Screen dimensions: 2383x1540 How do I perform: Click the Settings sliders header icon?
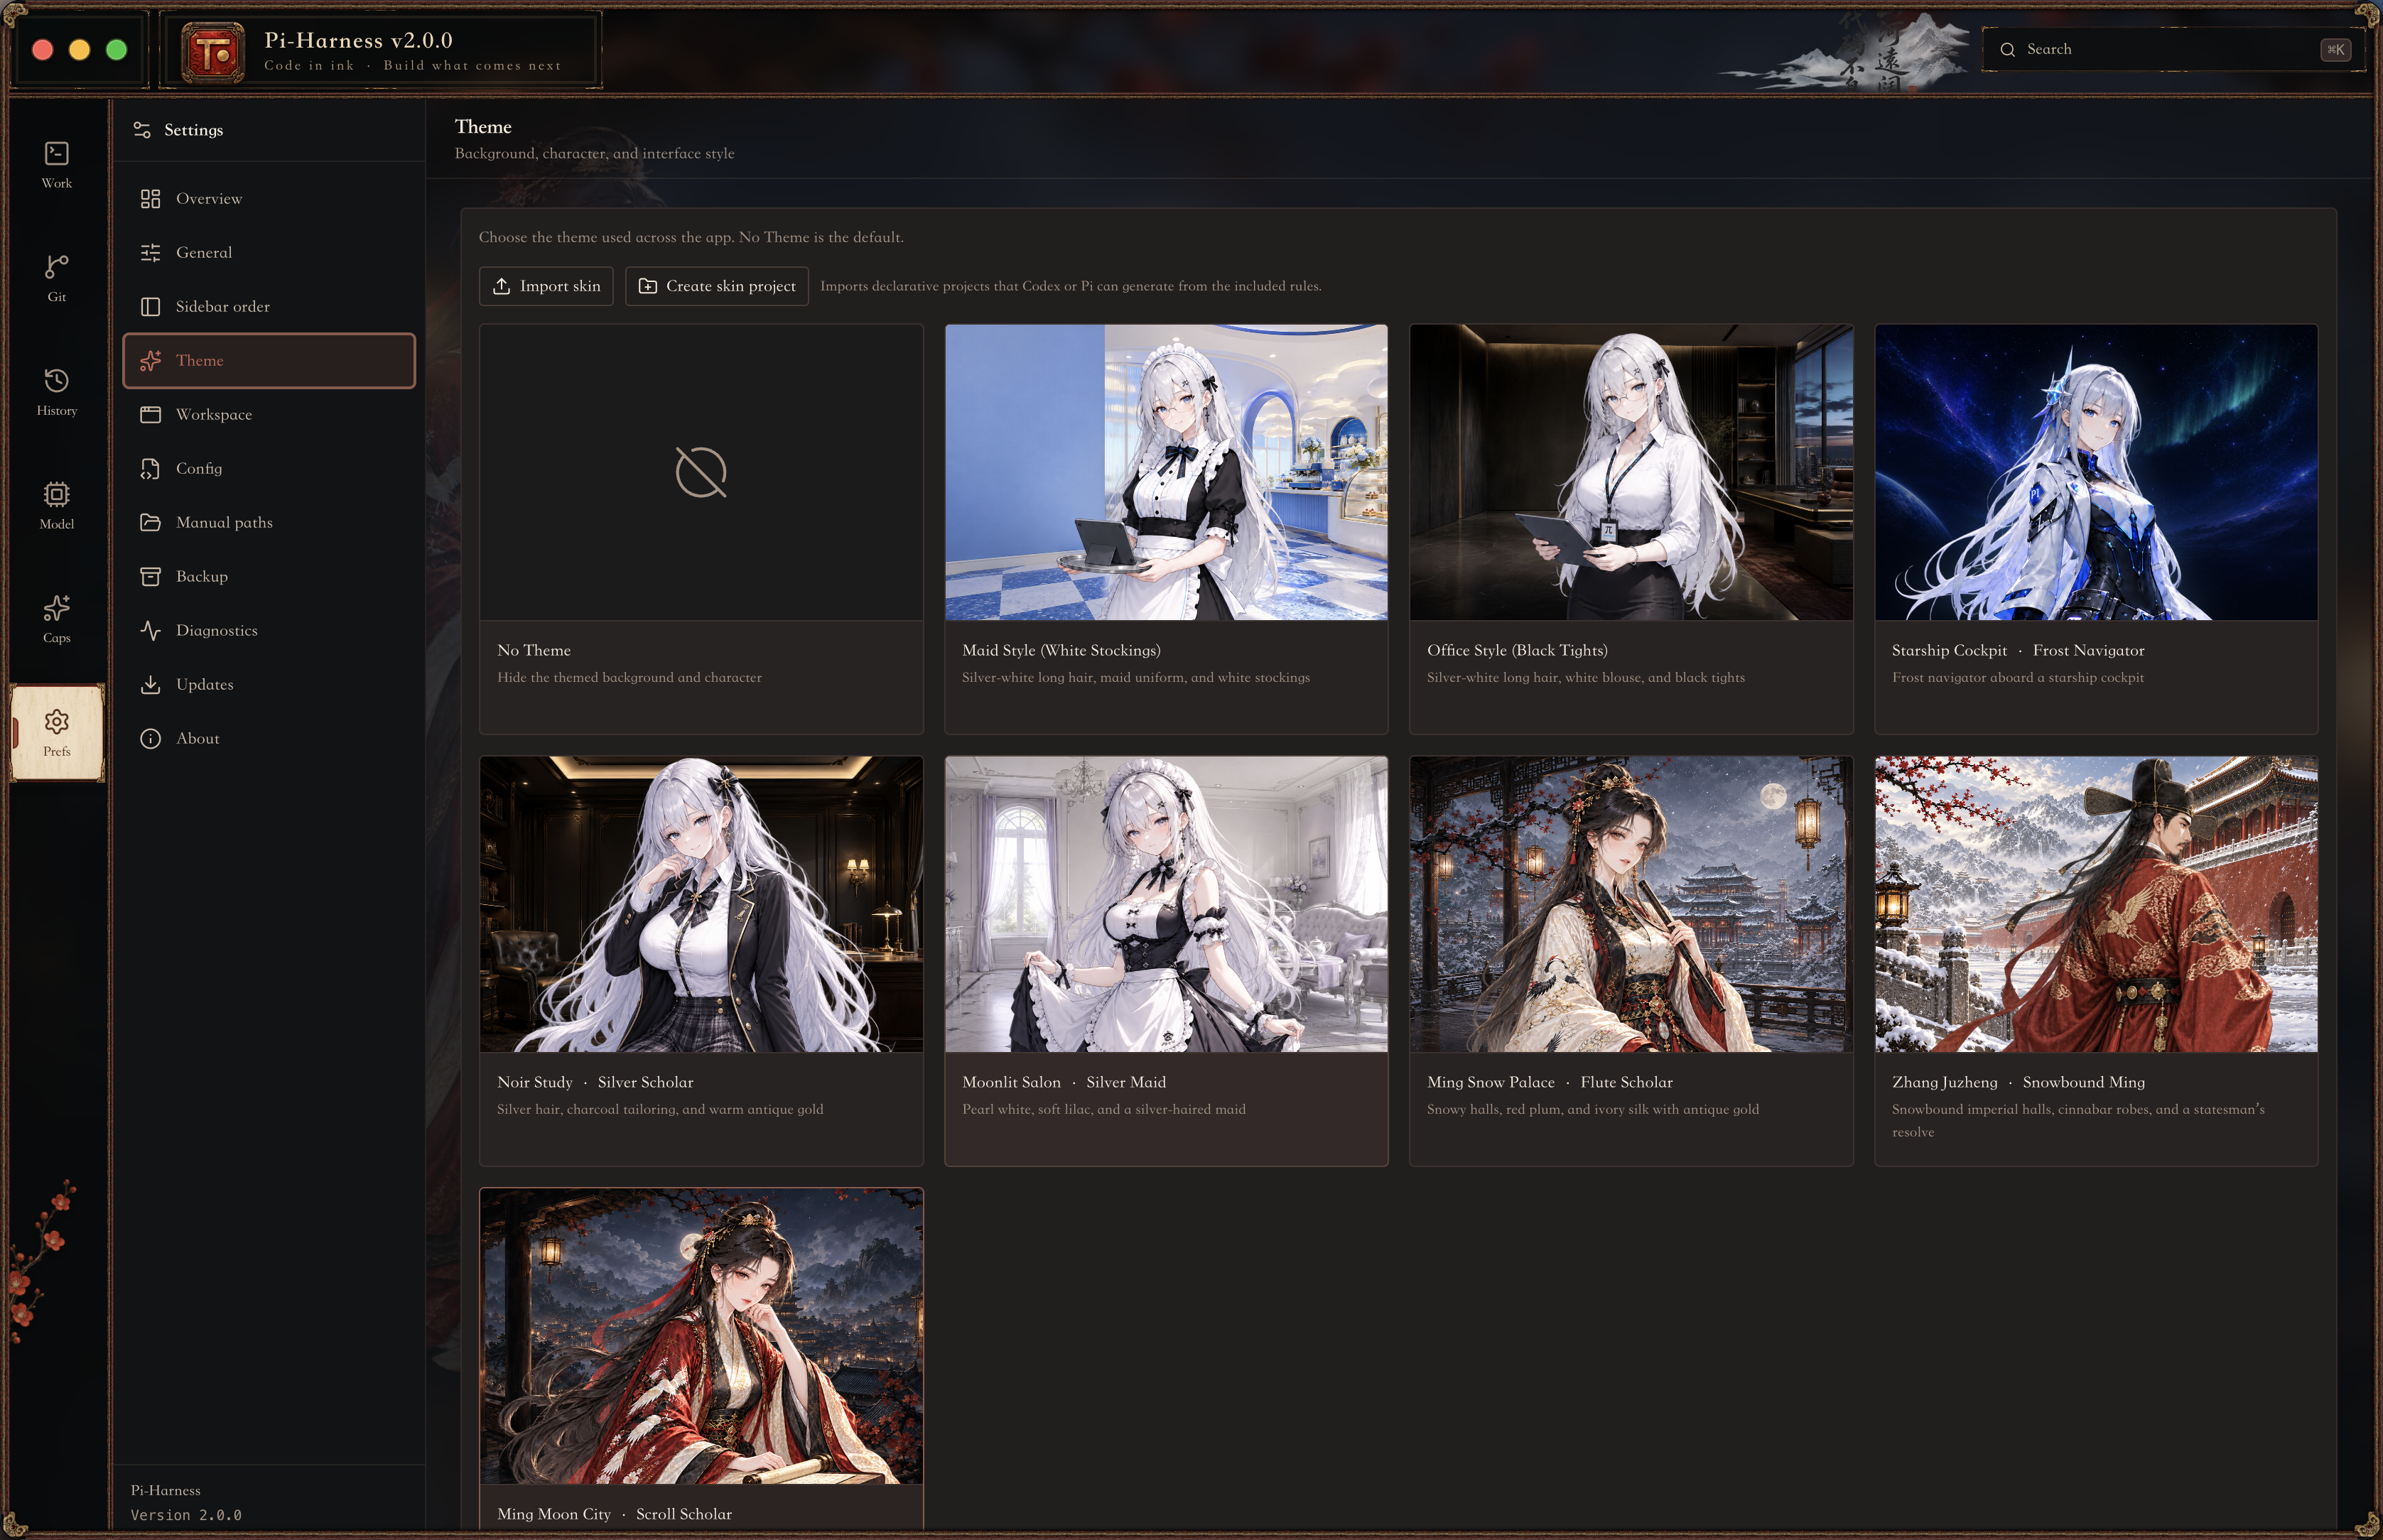click(142, 130)
